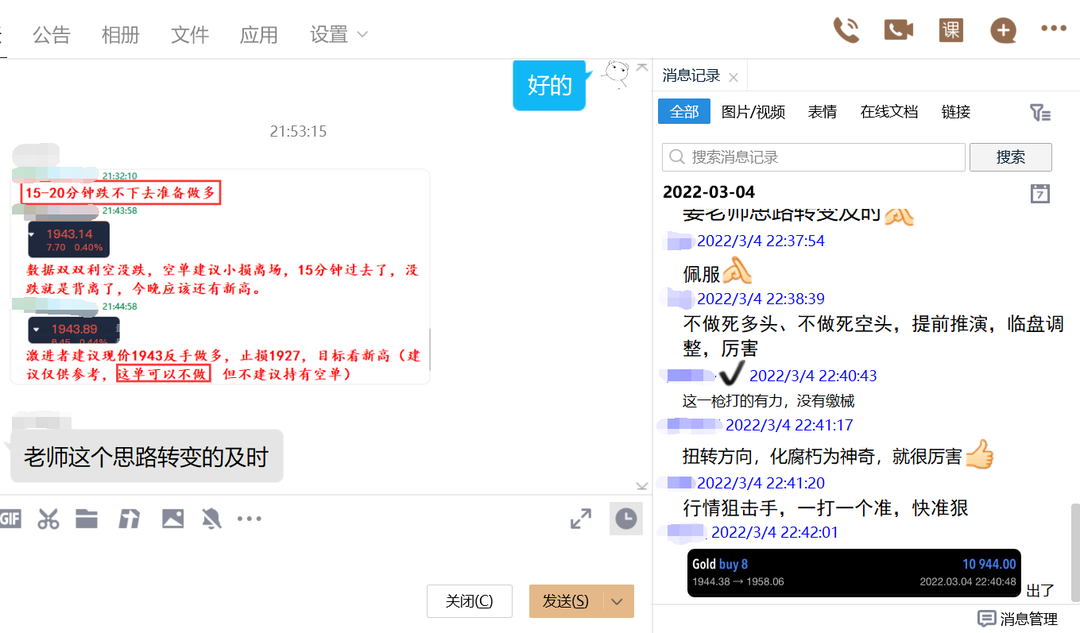The image size is (1080, 633).
Task: Click the 发送(S) button
Action: (565, 601)
